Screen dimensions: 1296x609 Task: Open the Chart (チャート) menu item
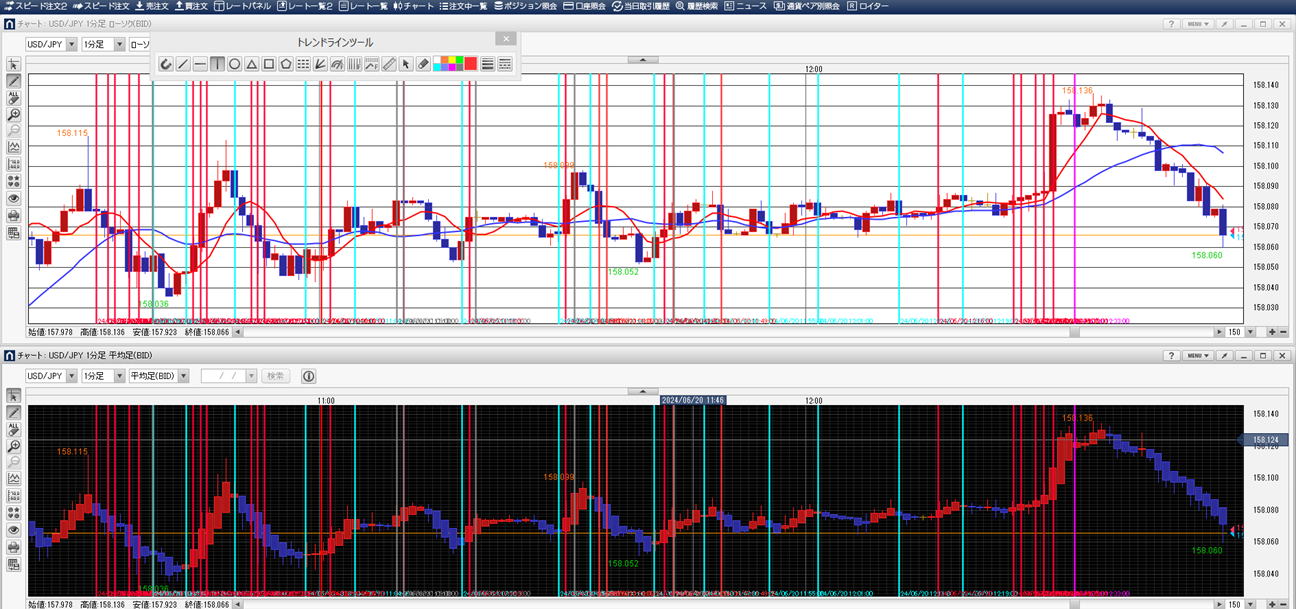tap(413, 6)
